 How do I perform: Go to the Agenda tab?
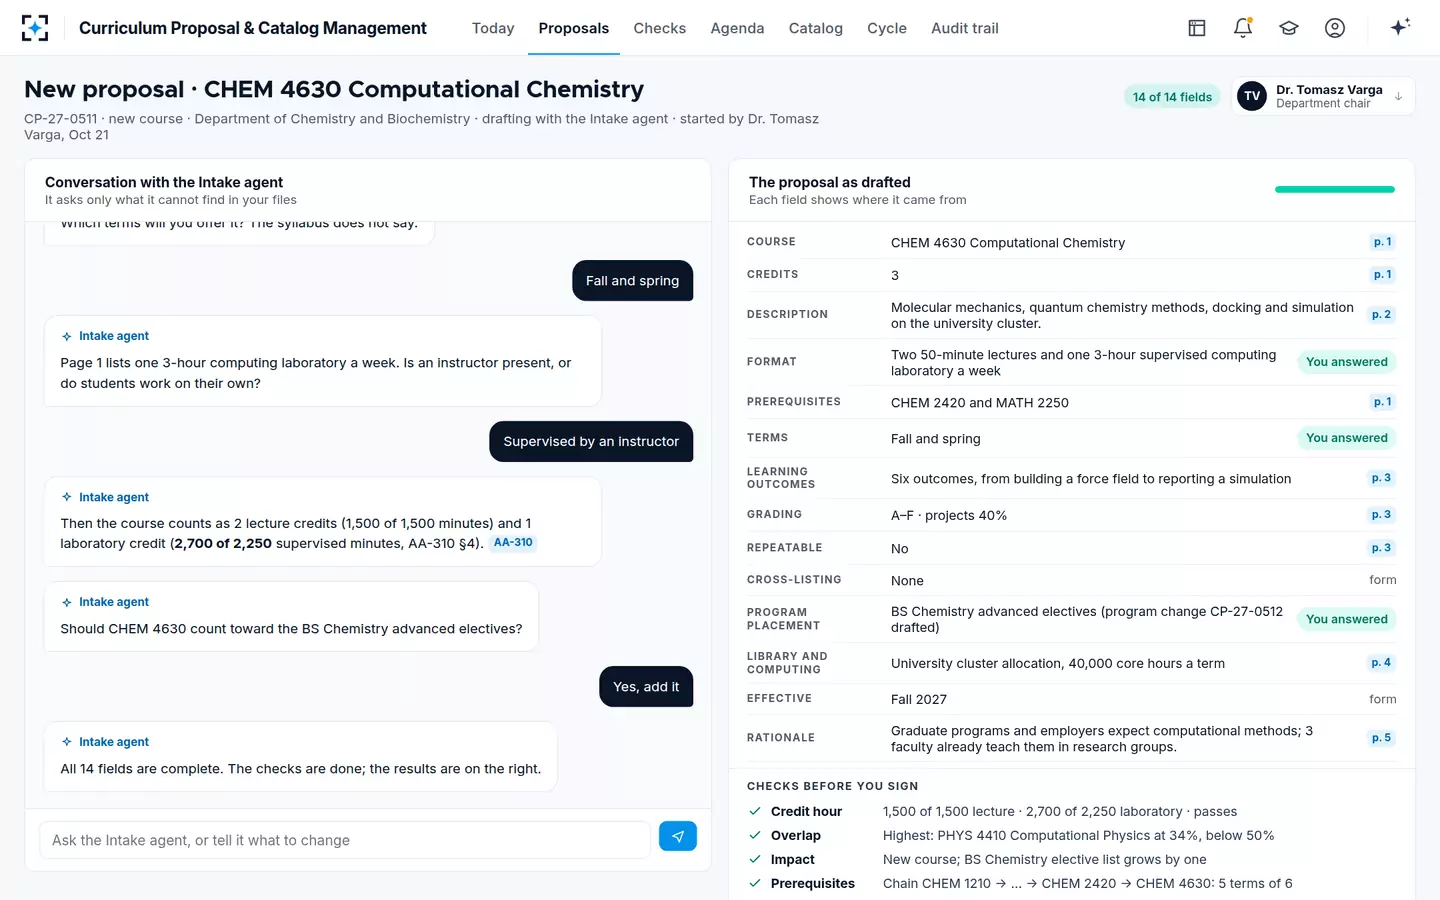click(737, 28)
